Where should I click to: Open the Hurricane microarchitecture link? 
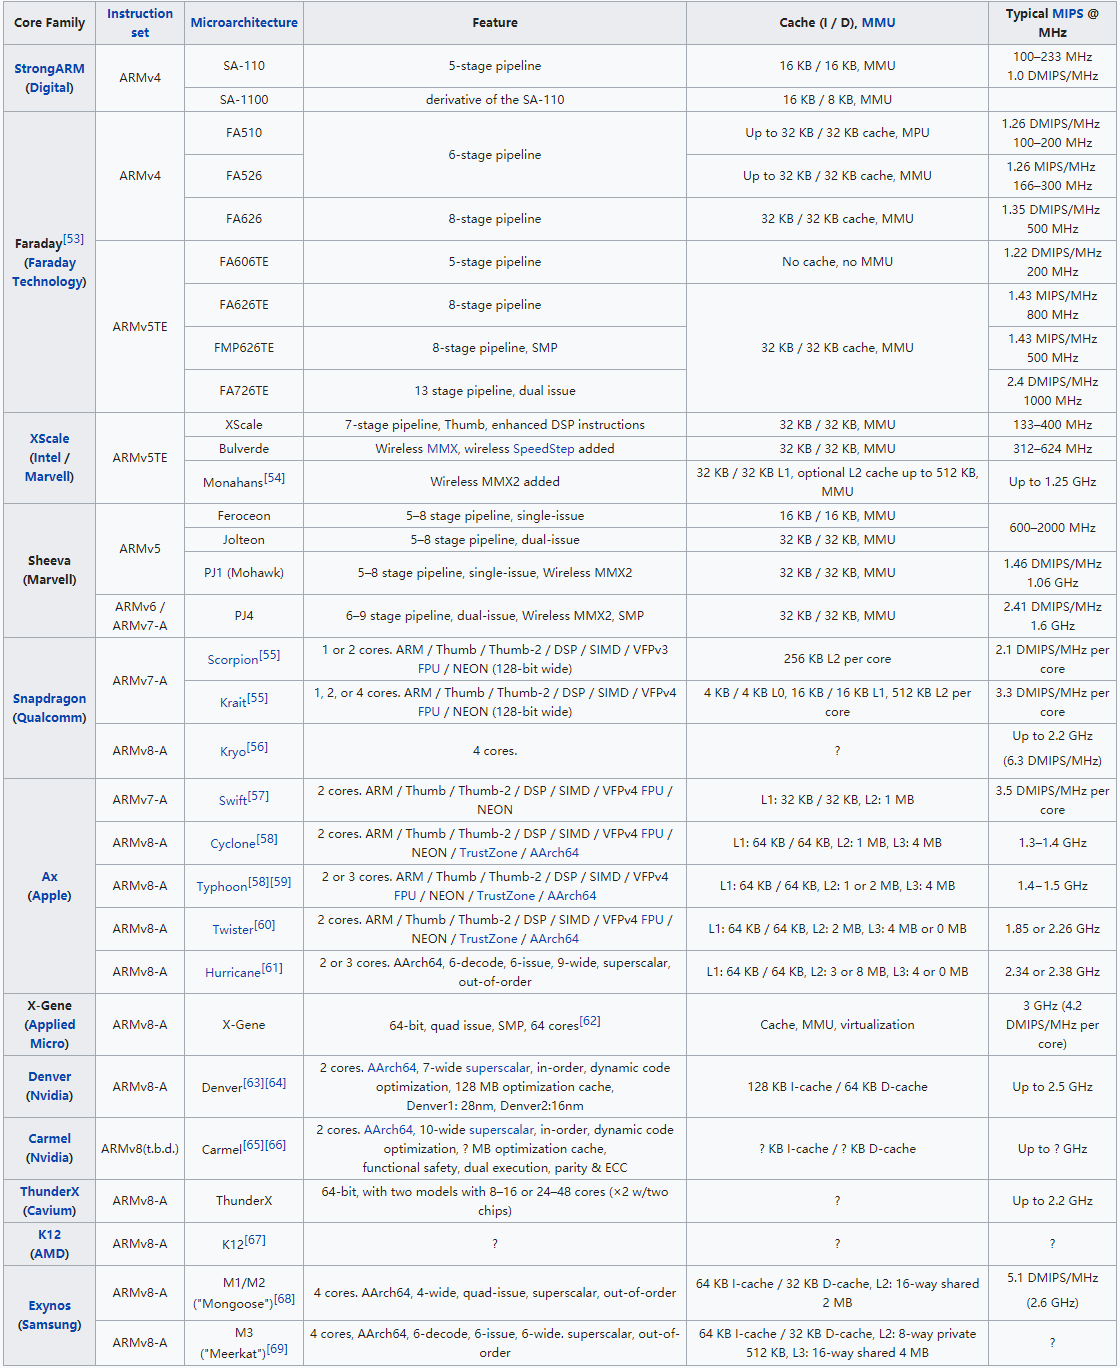tap(233, 972)
